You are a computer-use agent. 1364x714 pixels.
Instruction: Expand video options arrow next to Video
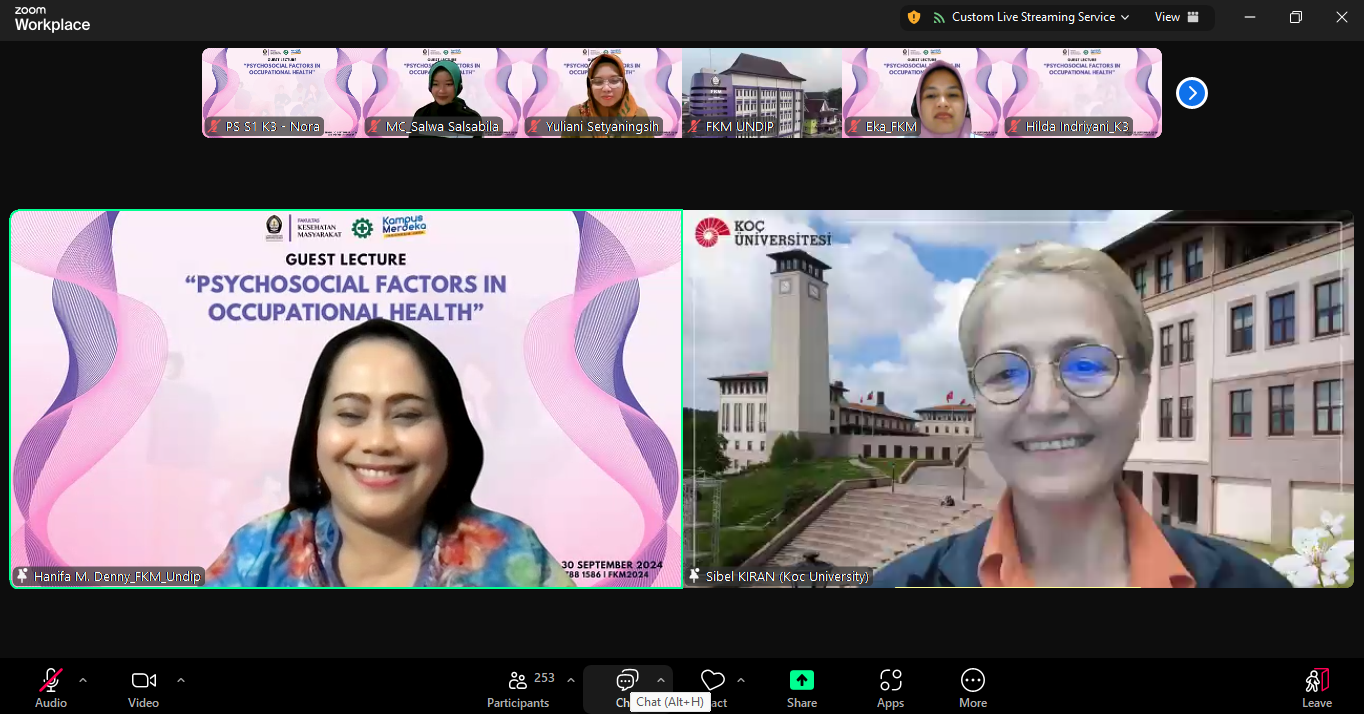pos(181,680)
